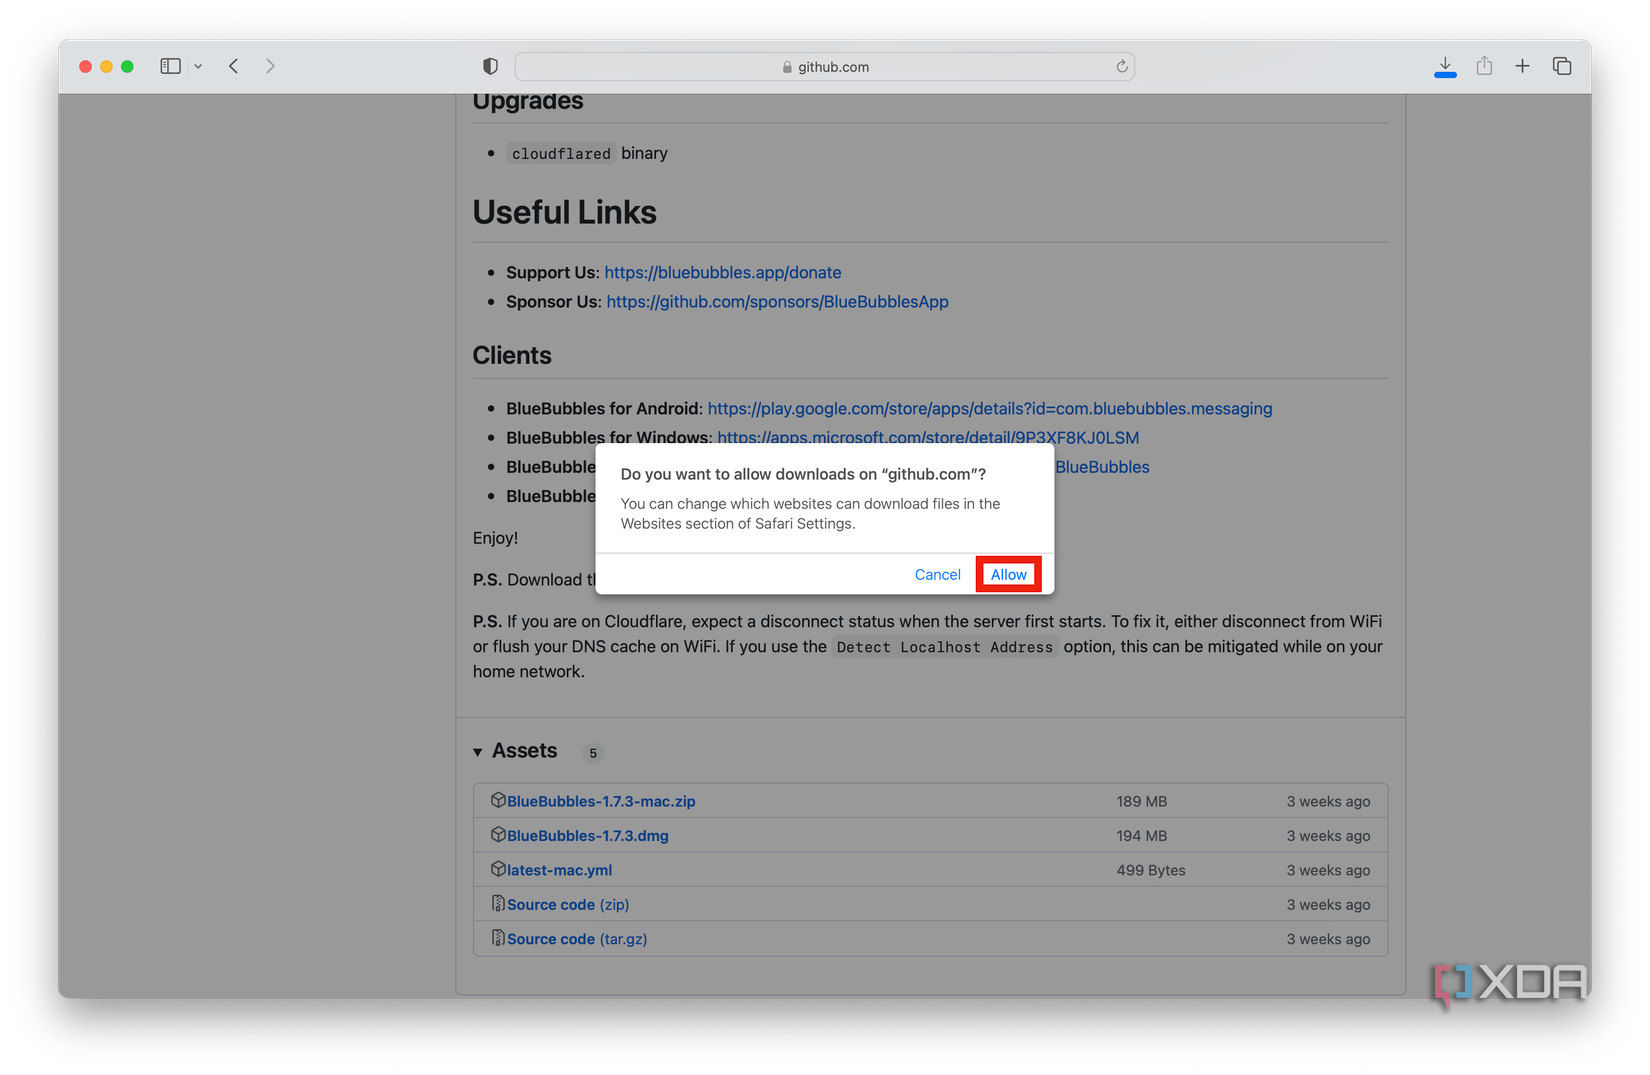Click the 'cloudflared' code text
This screenshot has height=1075, width=1650.
coord(561,153)
